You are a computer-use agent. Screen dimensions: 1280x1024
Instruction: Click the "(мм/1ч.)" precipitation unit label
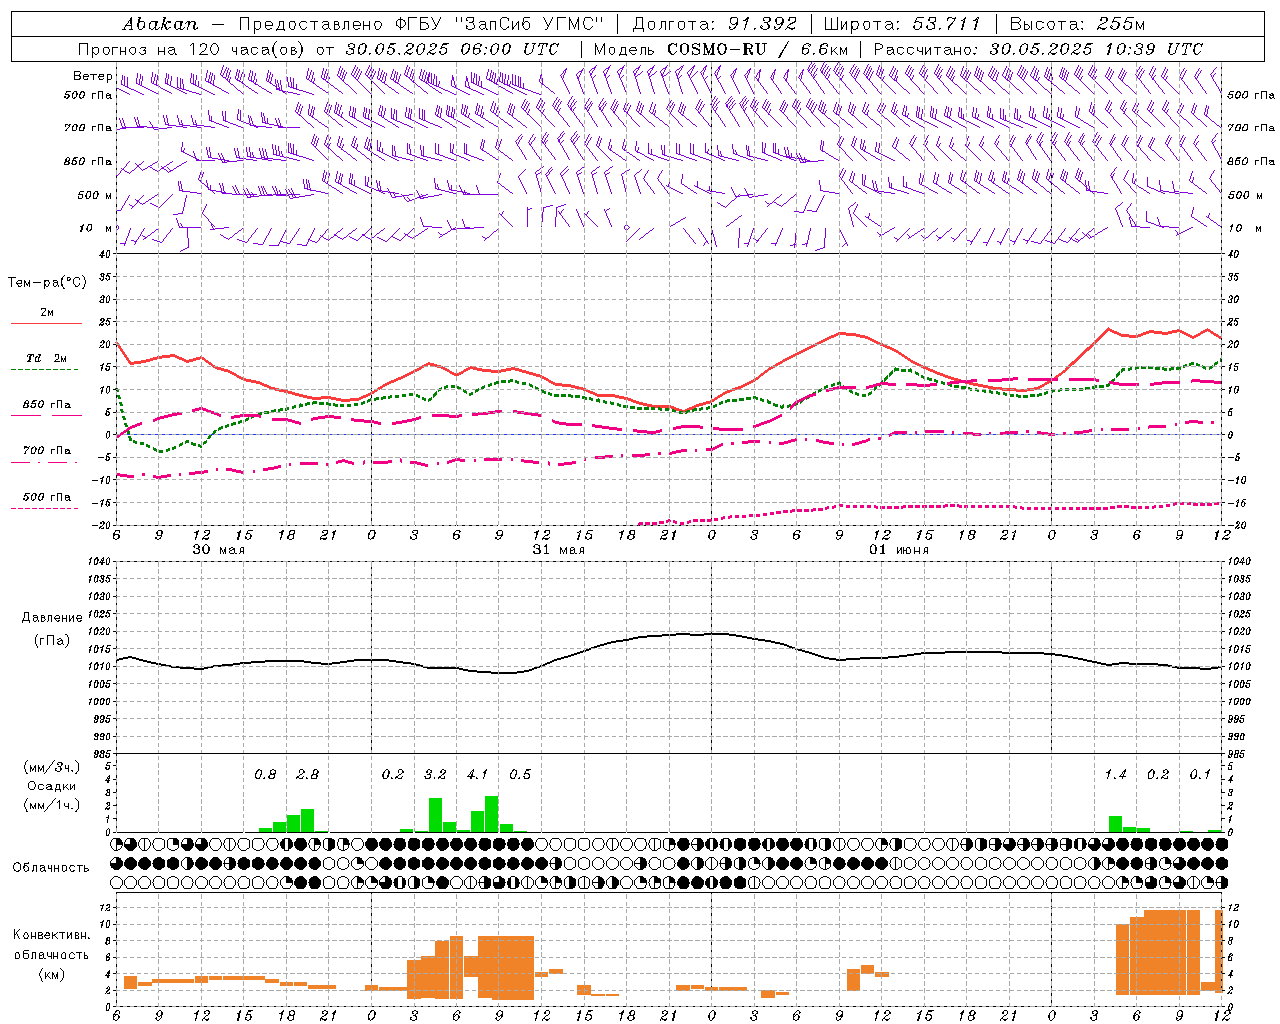51,805
